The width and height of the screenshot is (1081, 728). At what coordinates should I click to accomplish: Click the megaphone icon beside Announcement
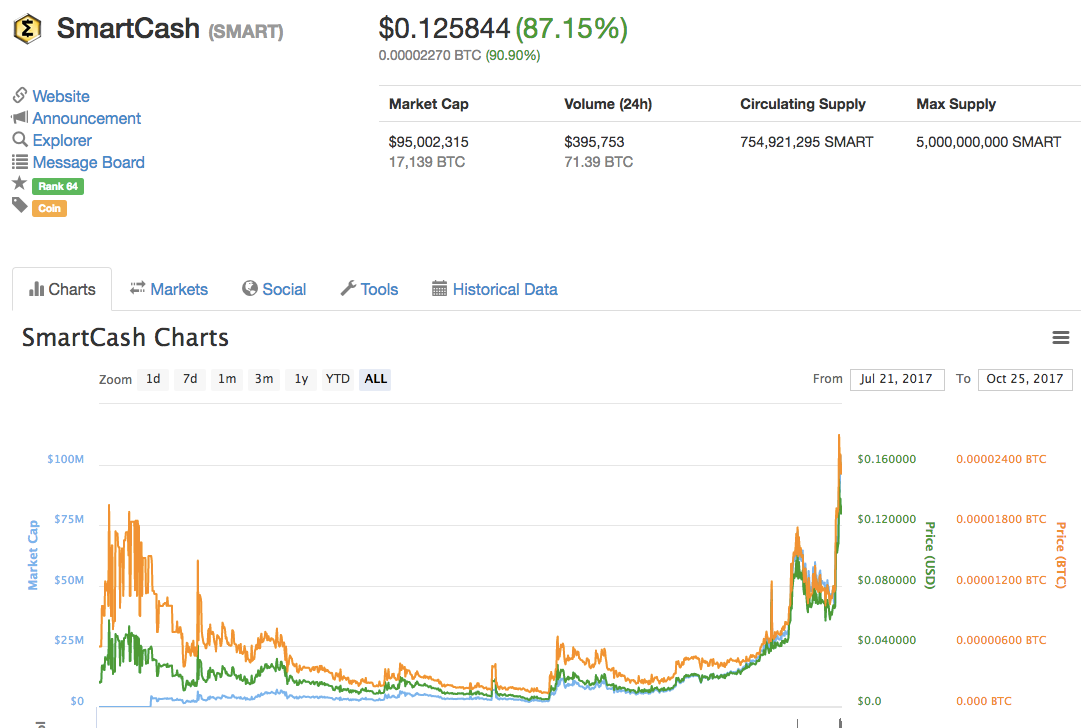(20, 117)
